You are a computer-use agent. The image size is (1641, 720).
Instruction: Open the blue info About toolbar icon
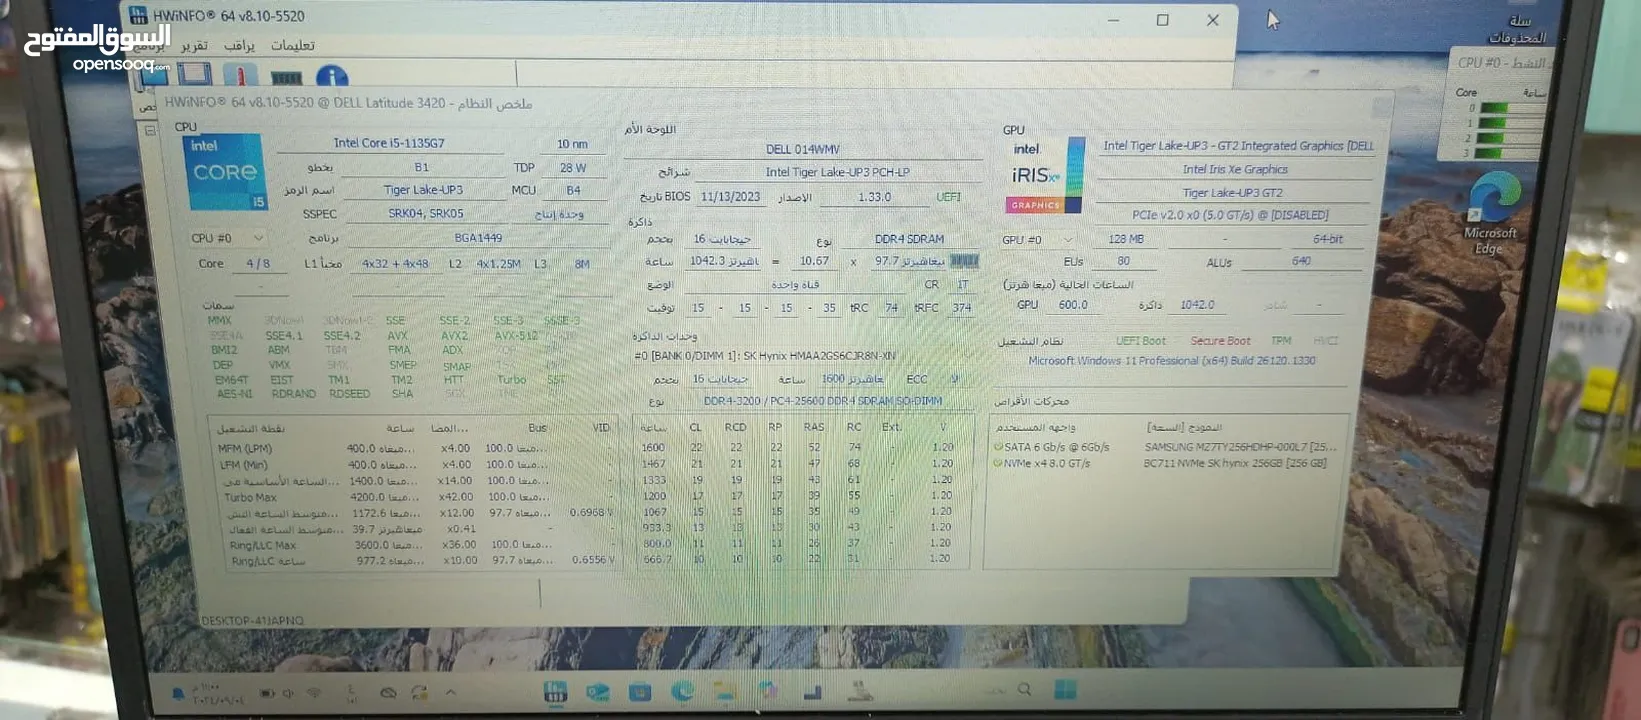(x=332, y=77)
